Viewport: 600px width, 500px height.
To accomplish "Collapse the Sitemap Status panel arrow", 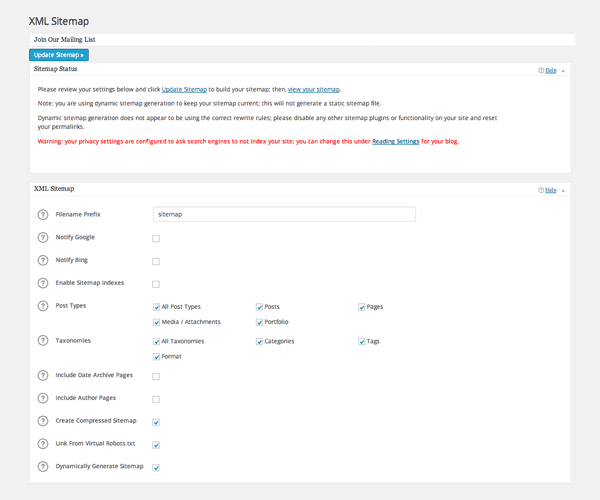I will point(563,71).
